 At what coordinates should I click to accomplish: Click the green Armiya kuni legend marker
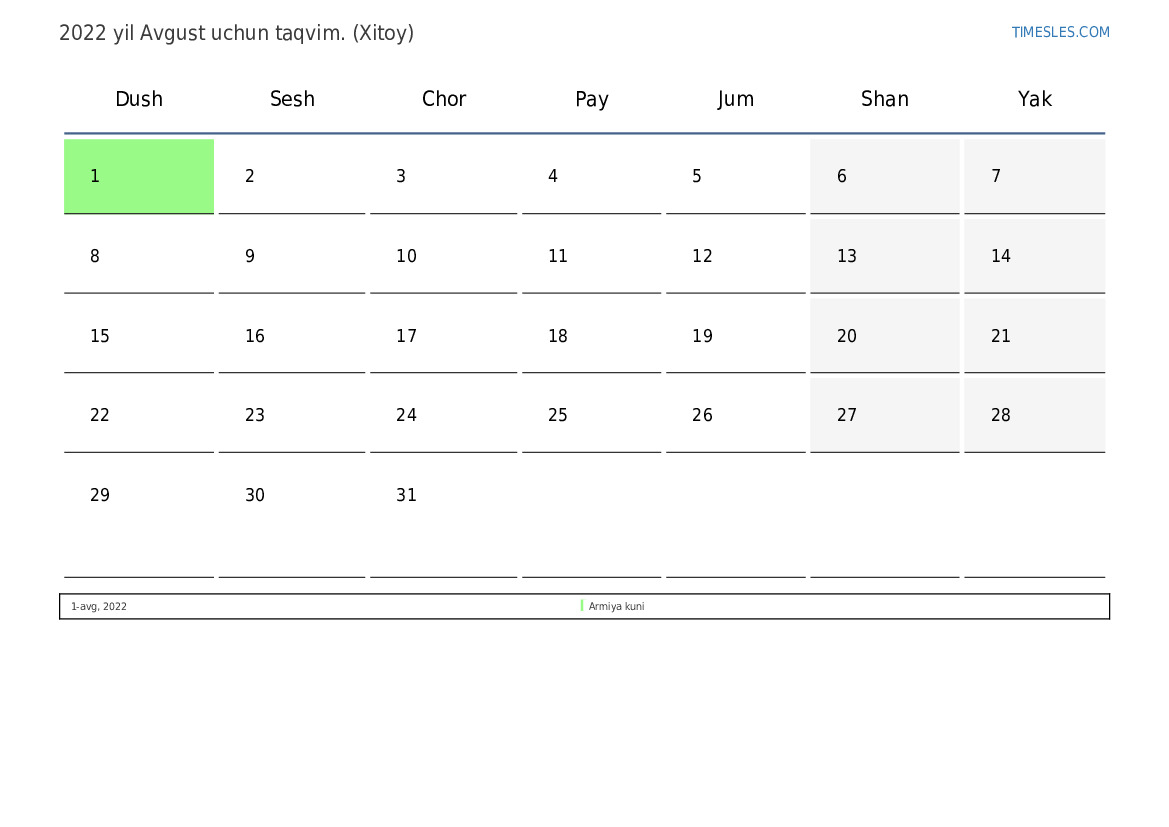click(582, 606)
